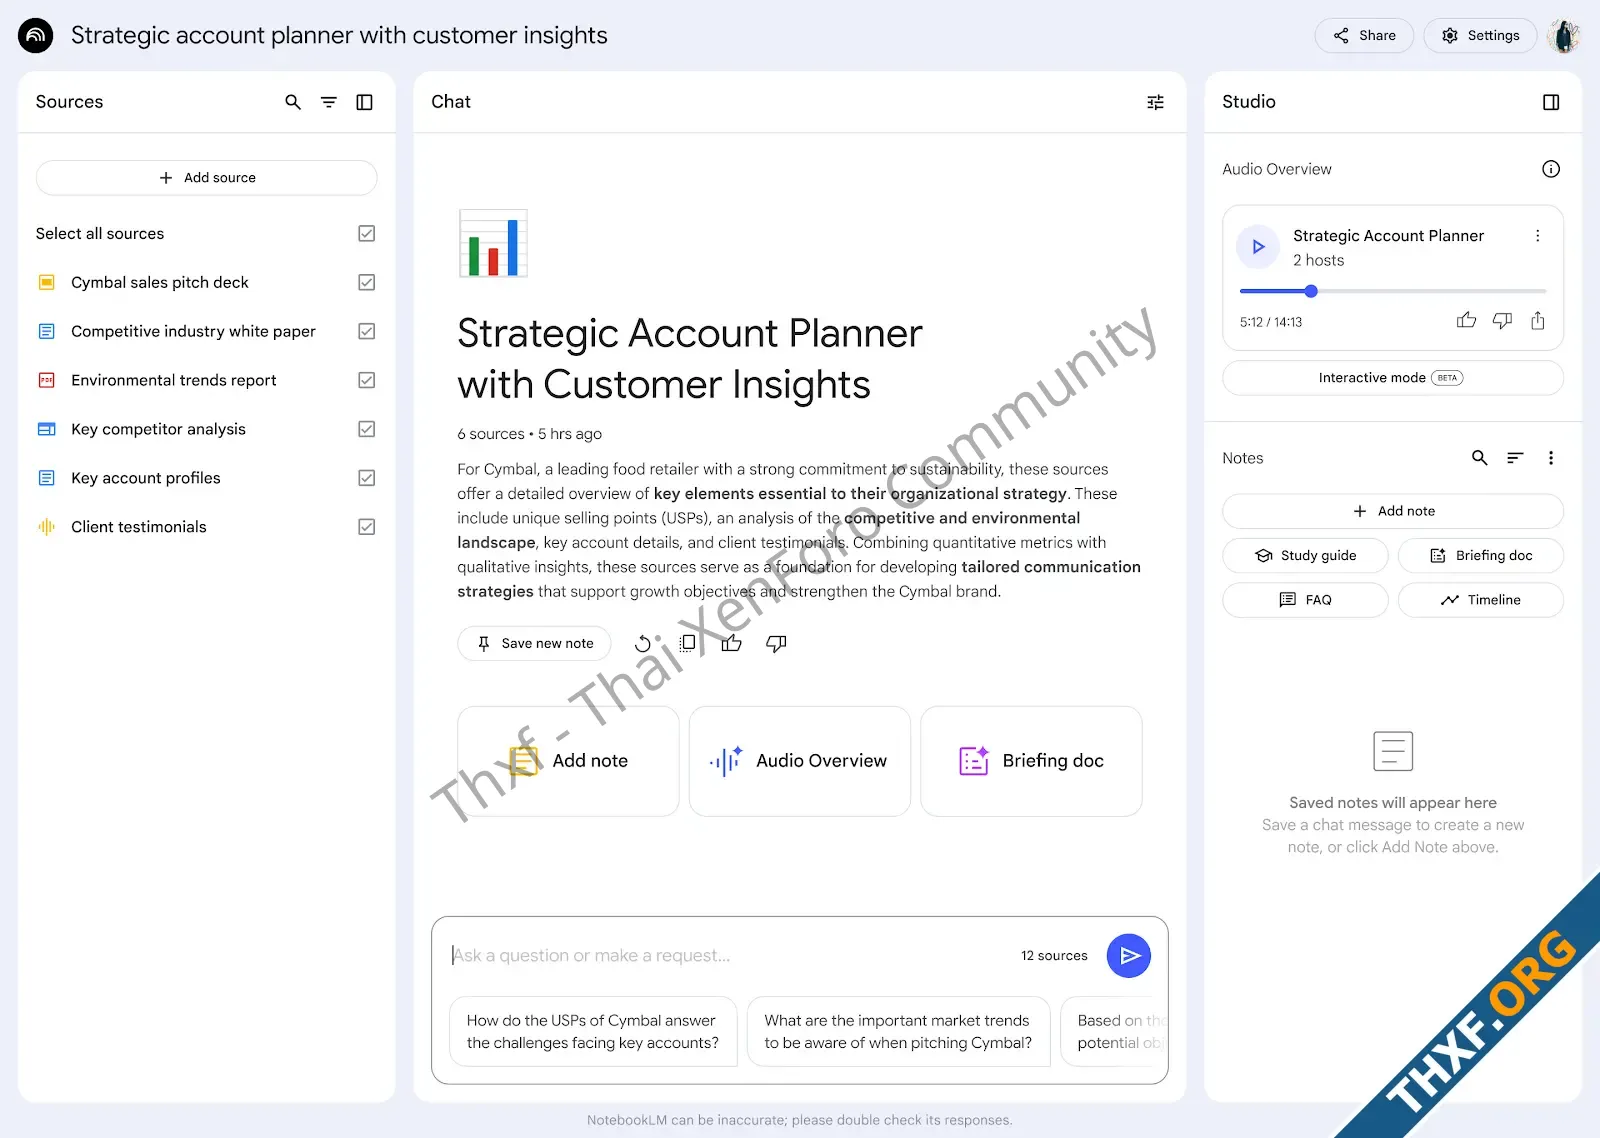The height and width of the screenshot is (1138, 1600).
Task: Regenerate the chat summary
Action: coord(643,644)
